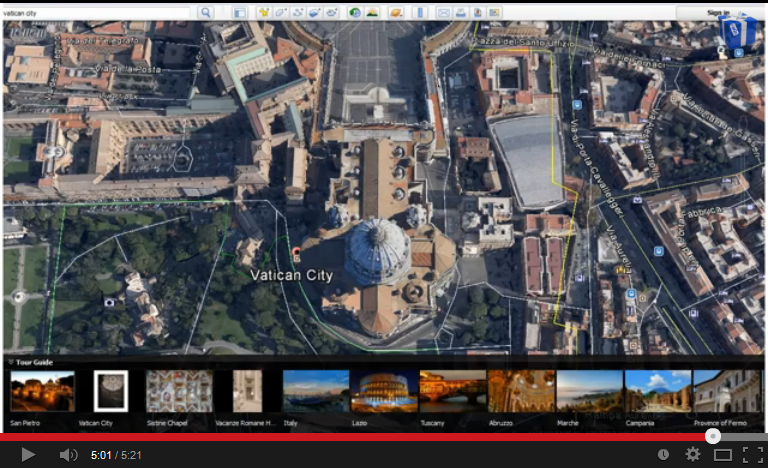Choose the Add Image Overlay tool
The height and width of the screenshot is (468, 768).
(x=314, y=13)
